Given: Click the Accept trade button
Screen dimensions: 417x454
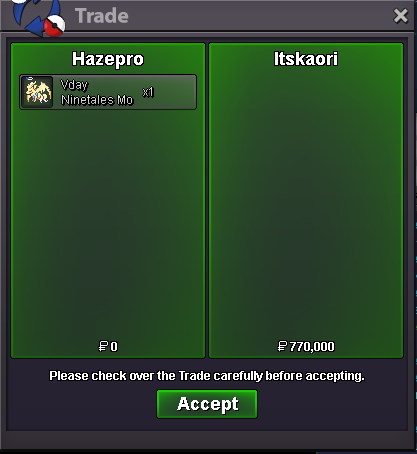Looking at the screenshot, I should point(207,404).
